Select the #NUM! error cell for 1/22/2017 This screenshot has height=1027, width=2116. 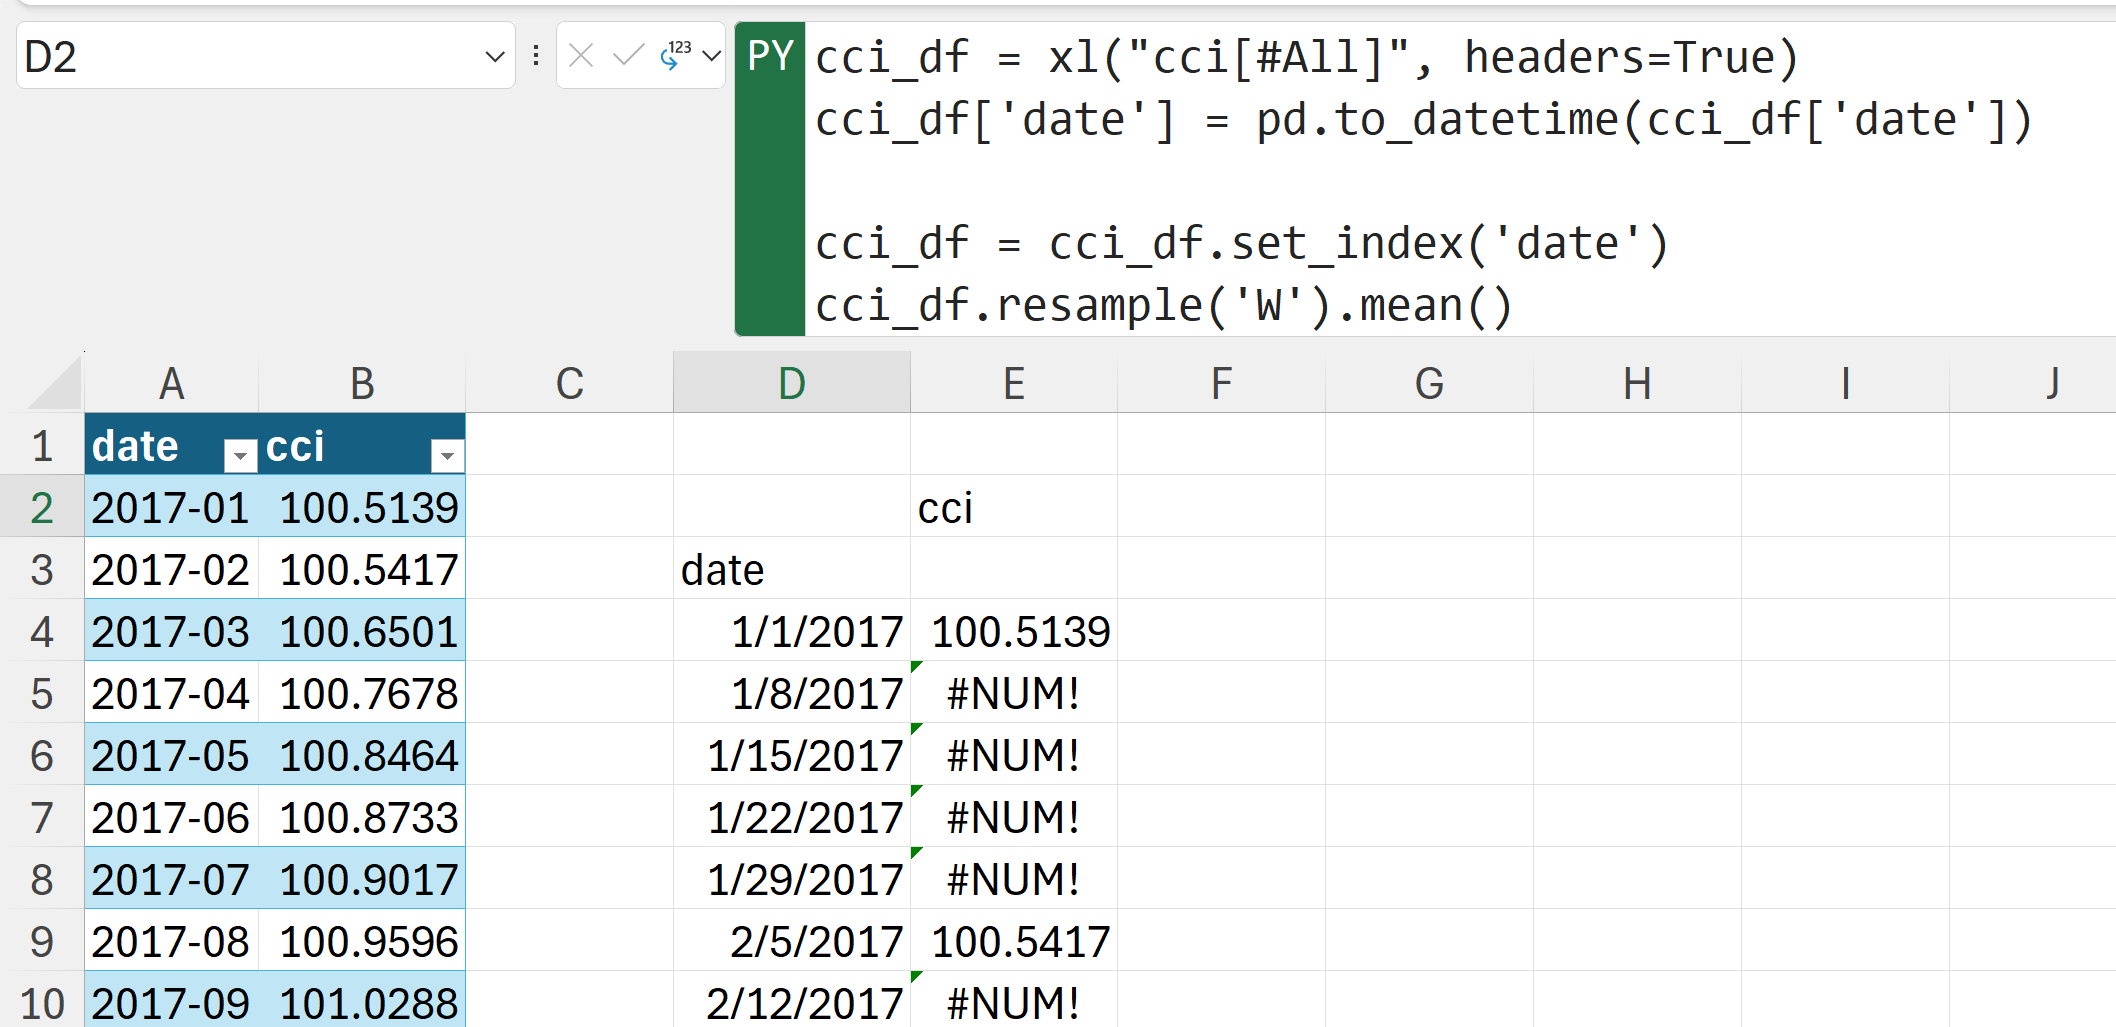pyautogui.click(x=1014, y=818)
